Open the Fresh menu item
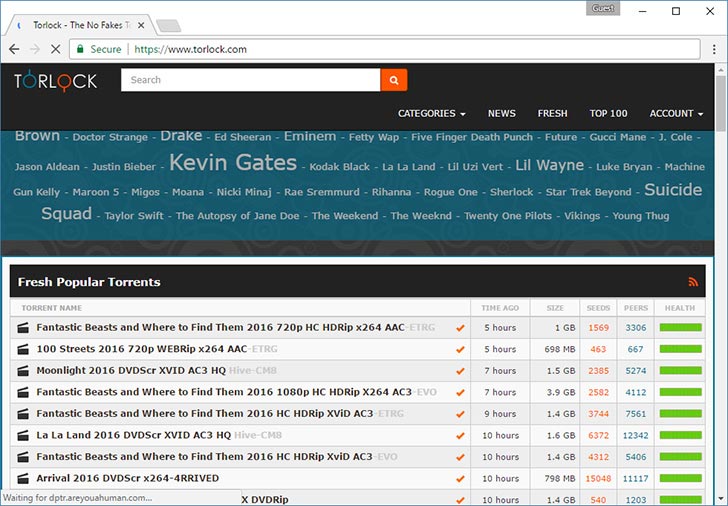The height and width of the screenshot is (506, 728). pos(552,113)
